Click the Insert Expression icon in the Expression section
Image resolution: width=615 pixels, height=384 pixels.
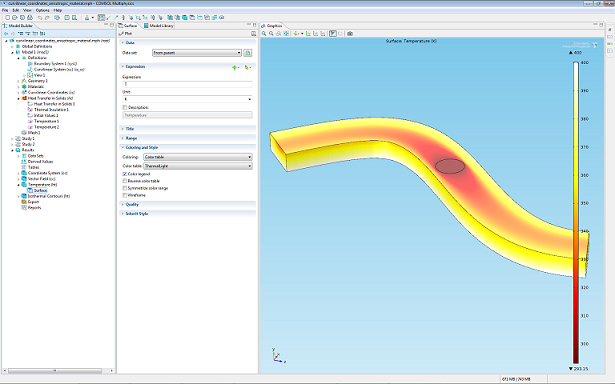point(247,67)
